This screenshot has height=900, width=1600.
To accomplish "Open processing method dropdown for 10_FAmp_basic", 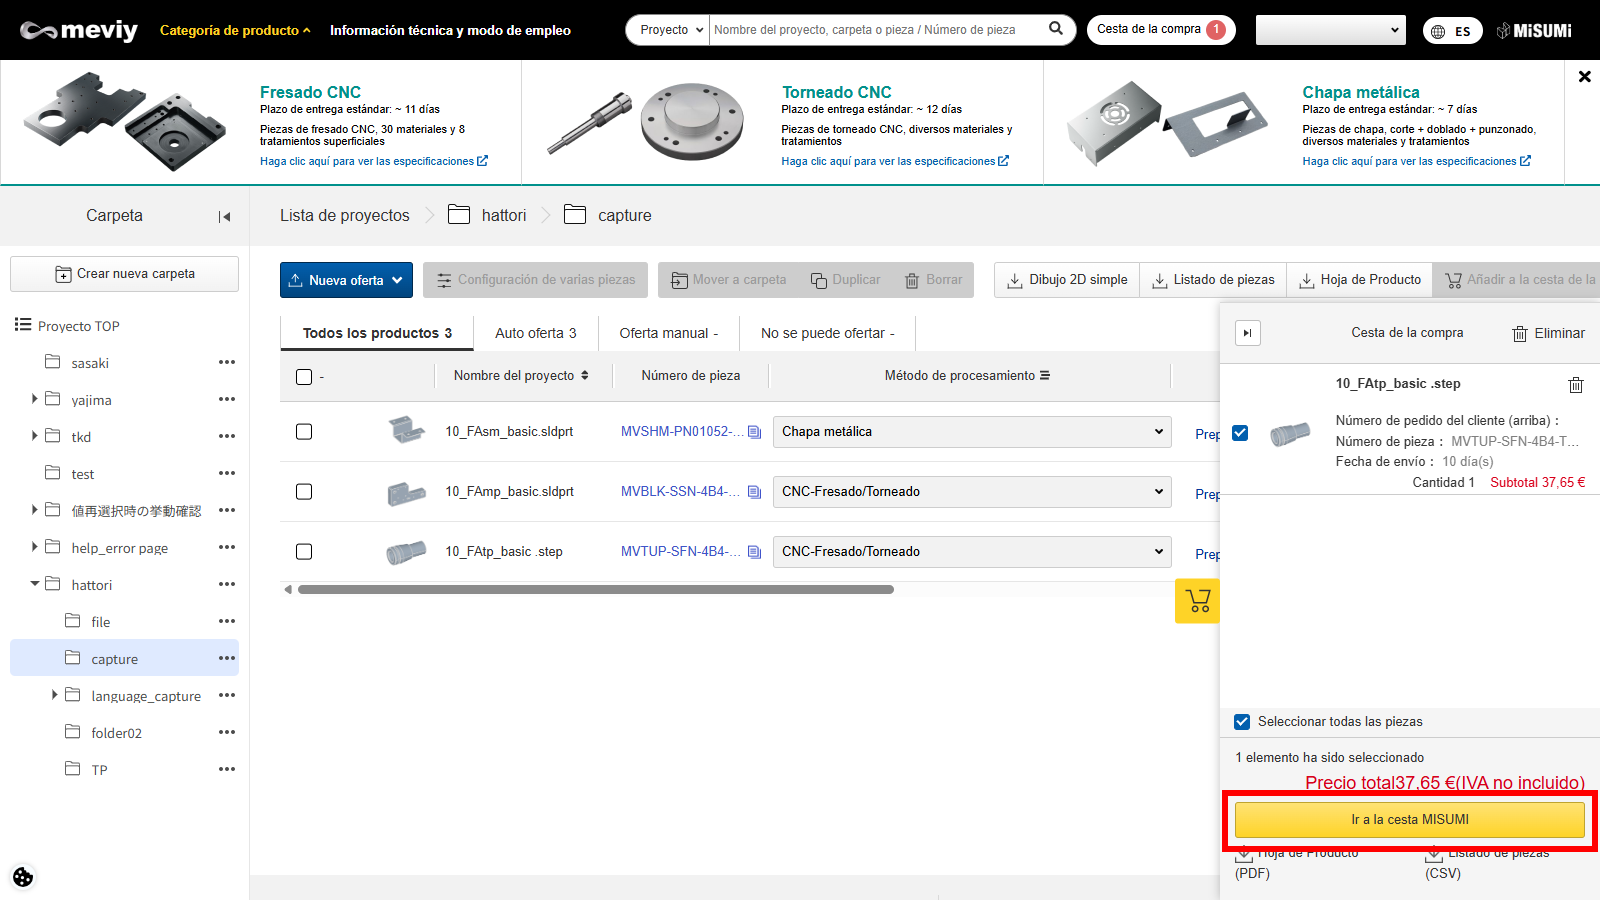I will pyautogui.click(x=971, y=492).
